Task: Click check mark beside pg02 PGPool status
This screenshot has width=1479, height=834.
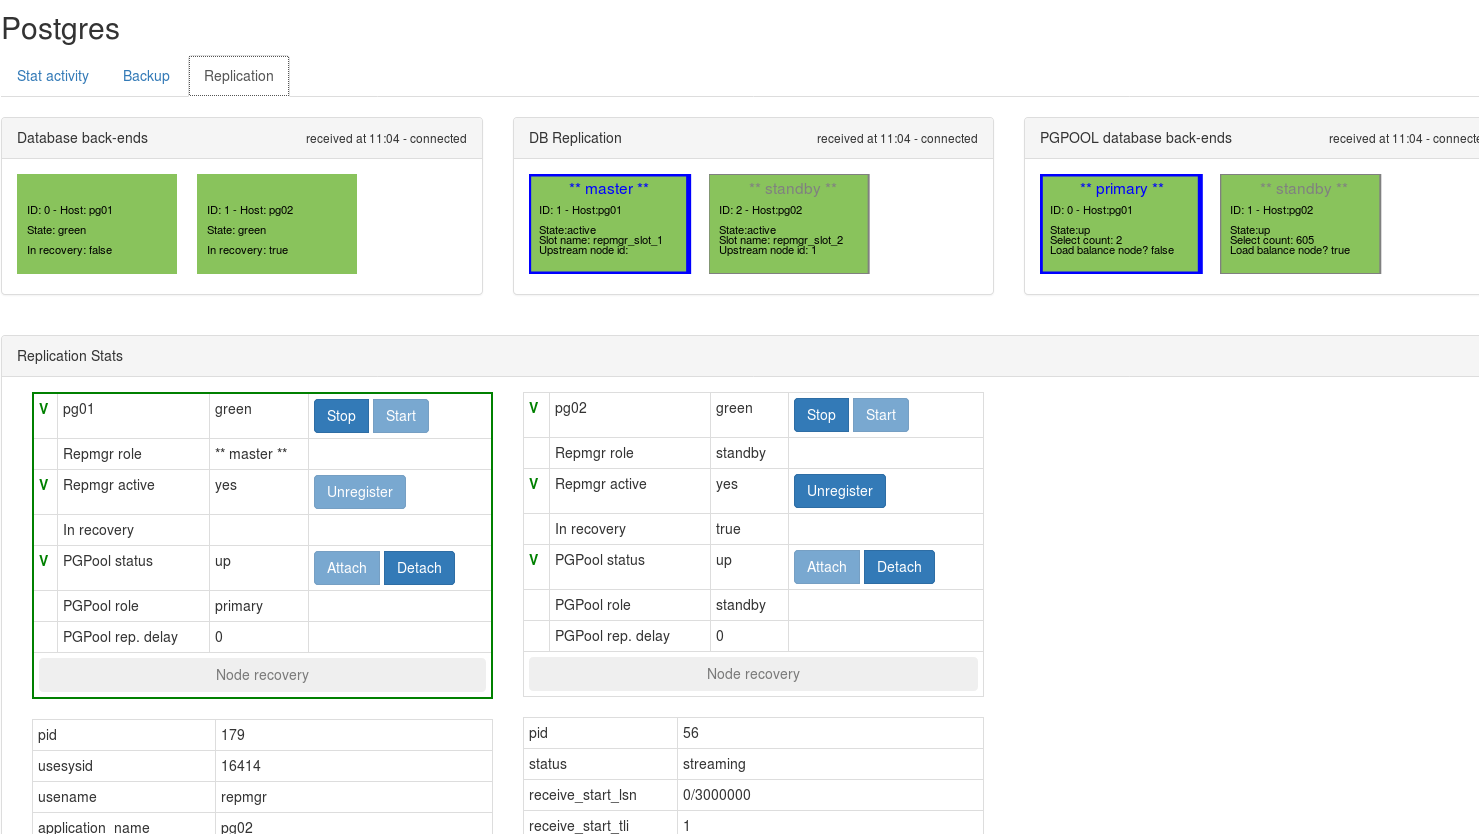Action: tap(534, 560)
